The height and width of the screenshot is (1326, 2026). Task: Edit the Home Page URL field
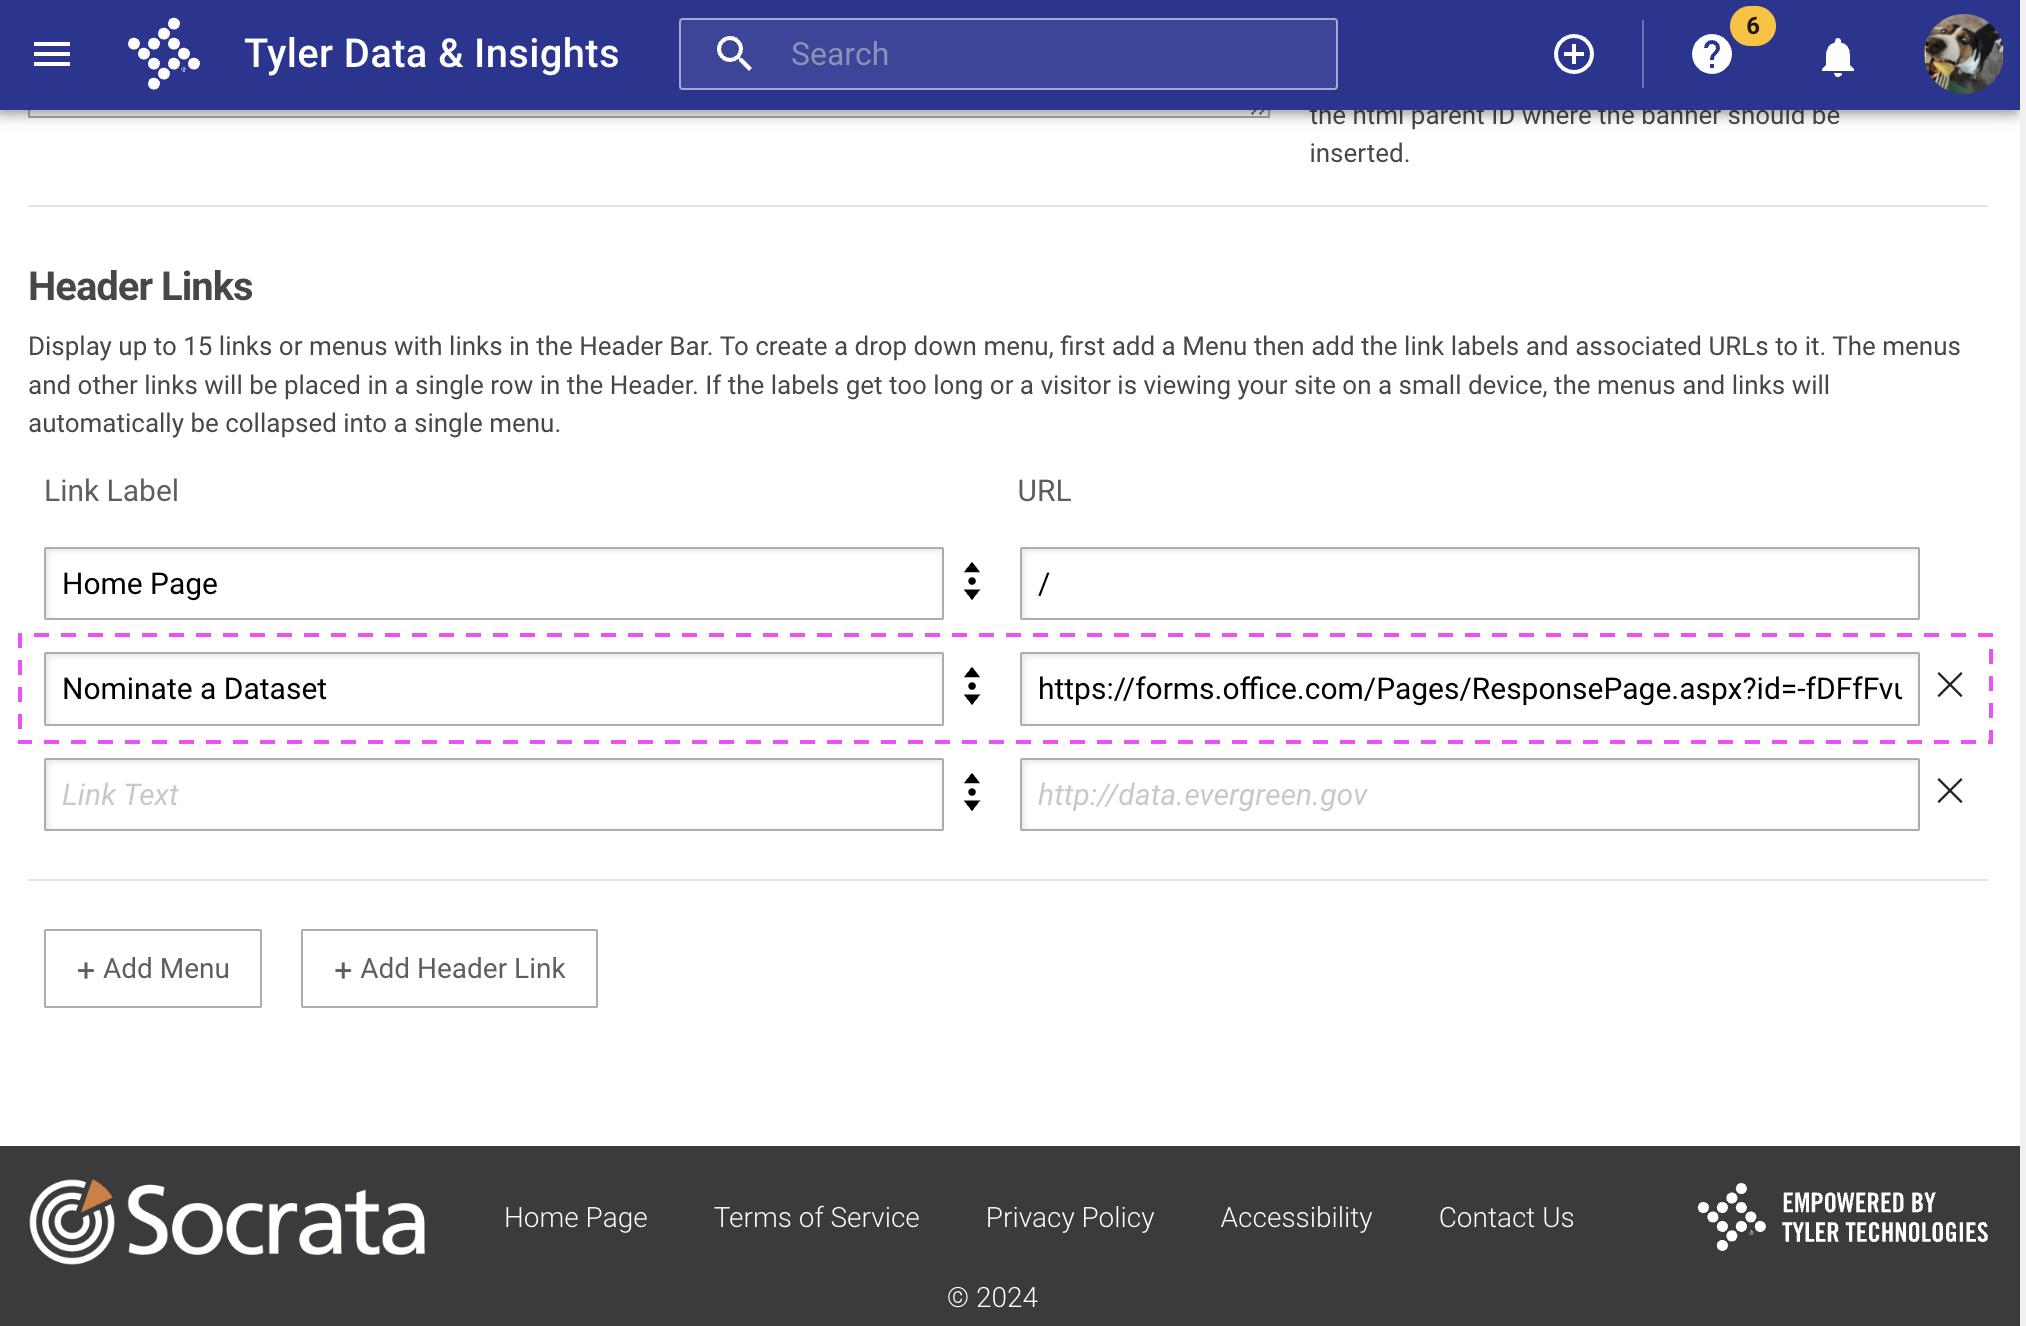(1469, 583)
